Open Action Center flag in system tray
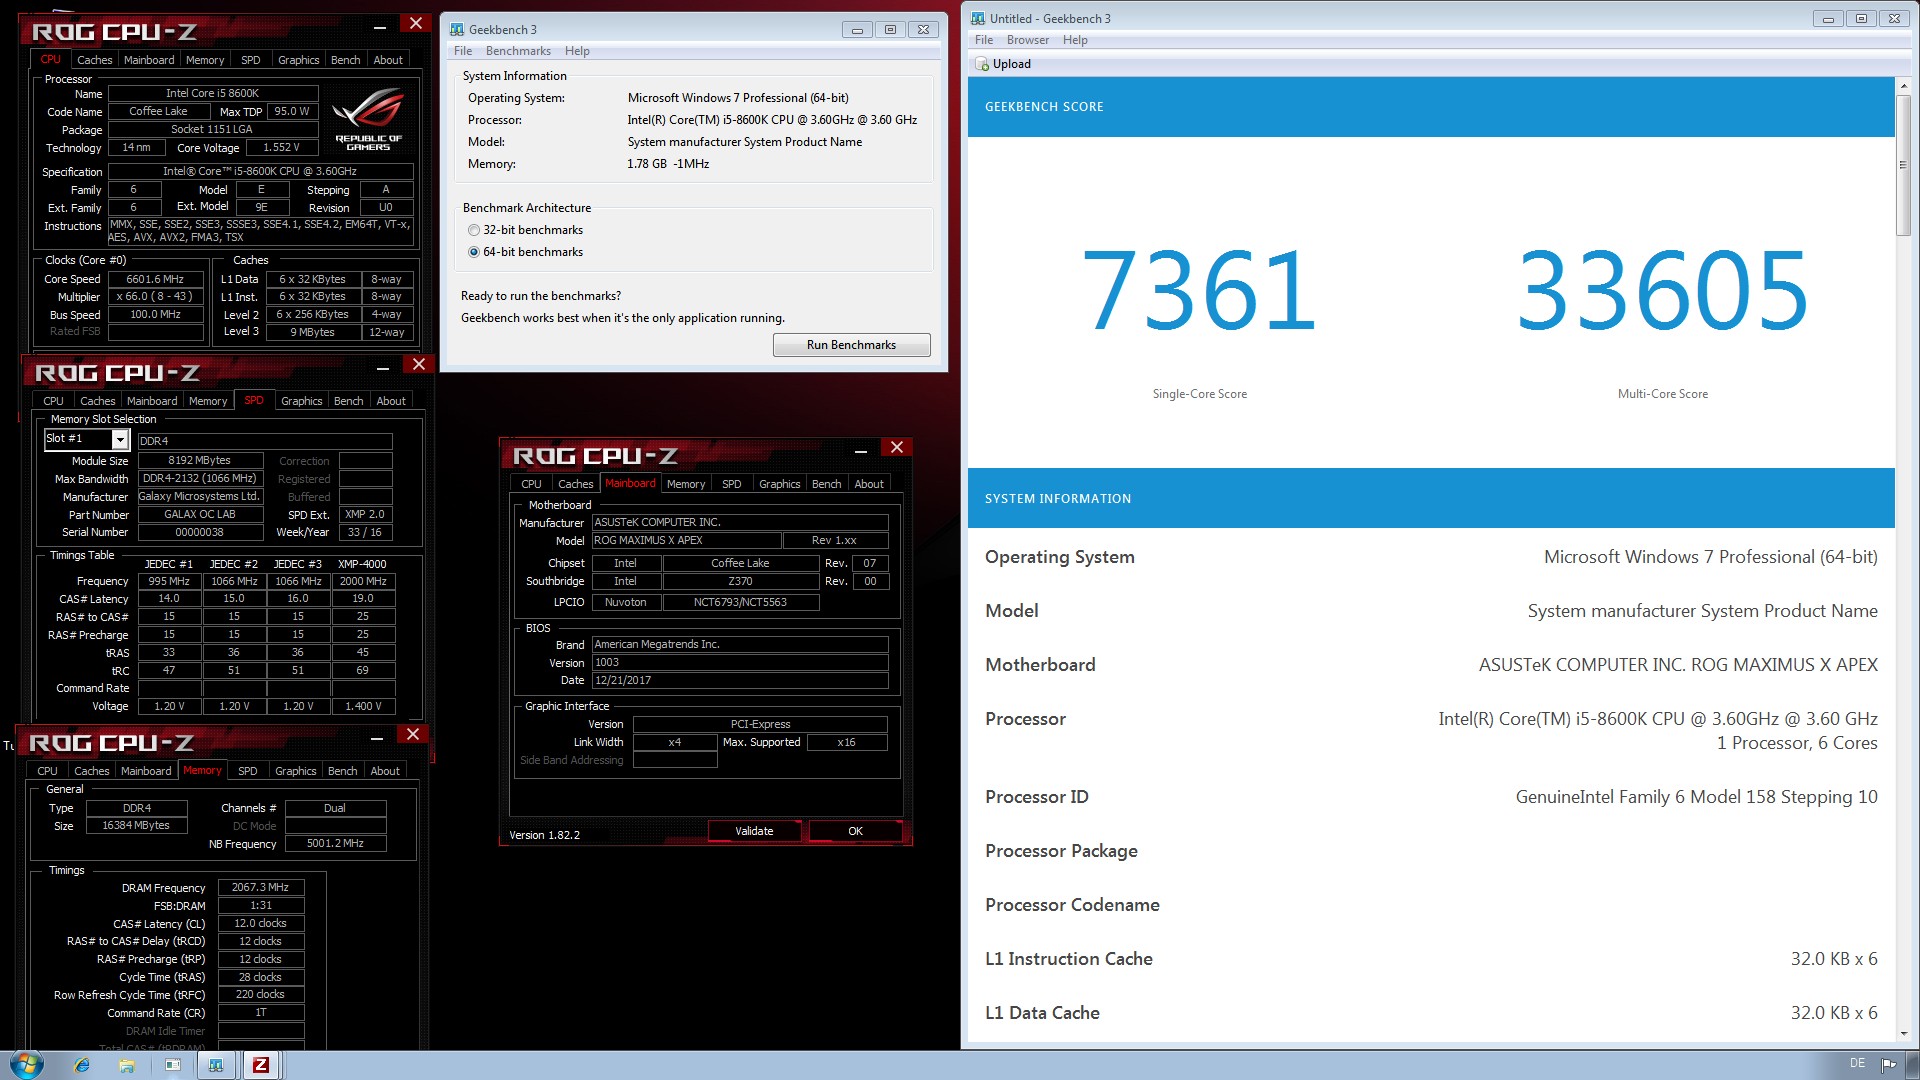The width and height of the screenshot is (1920, 1080). (1888, 1064)
